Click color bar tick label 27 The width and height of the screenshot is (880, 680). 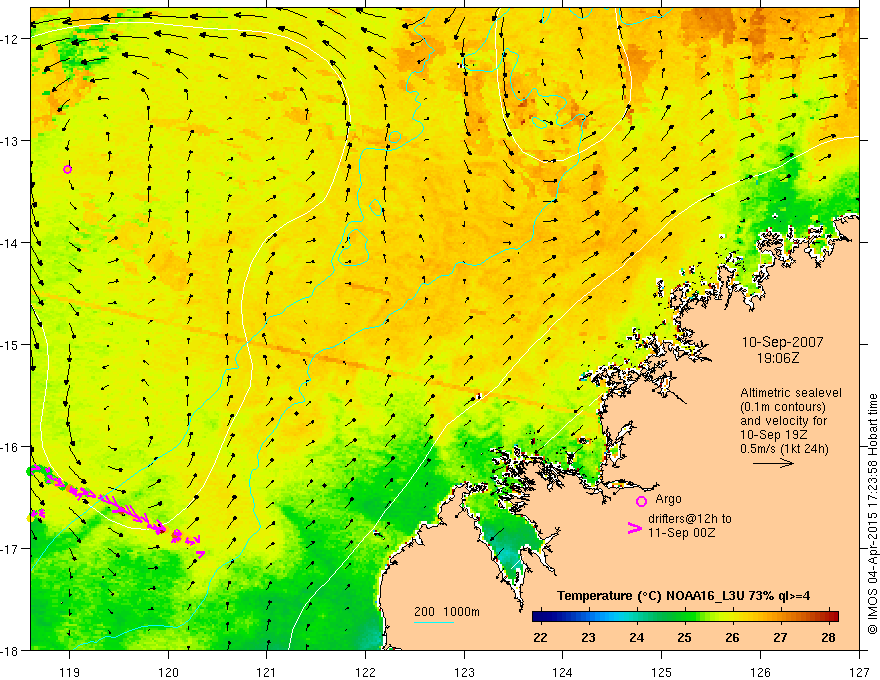pos(780,637)
